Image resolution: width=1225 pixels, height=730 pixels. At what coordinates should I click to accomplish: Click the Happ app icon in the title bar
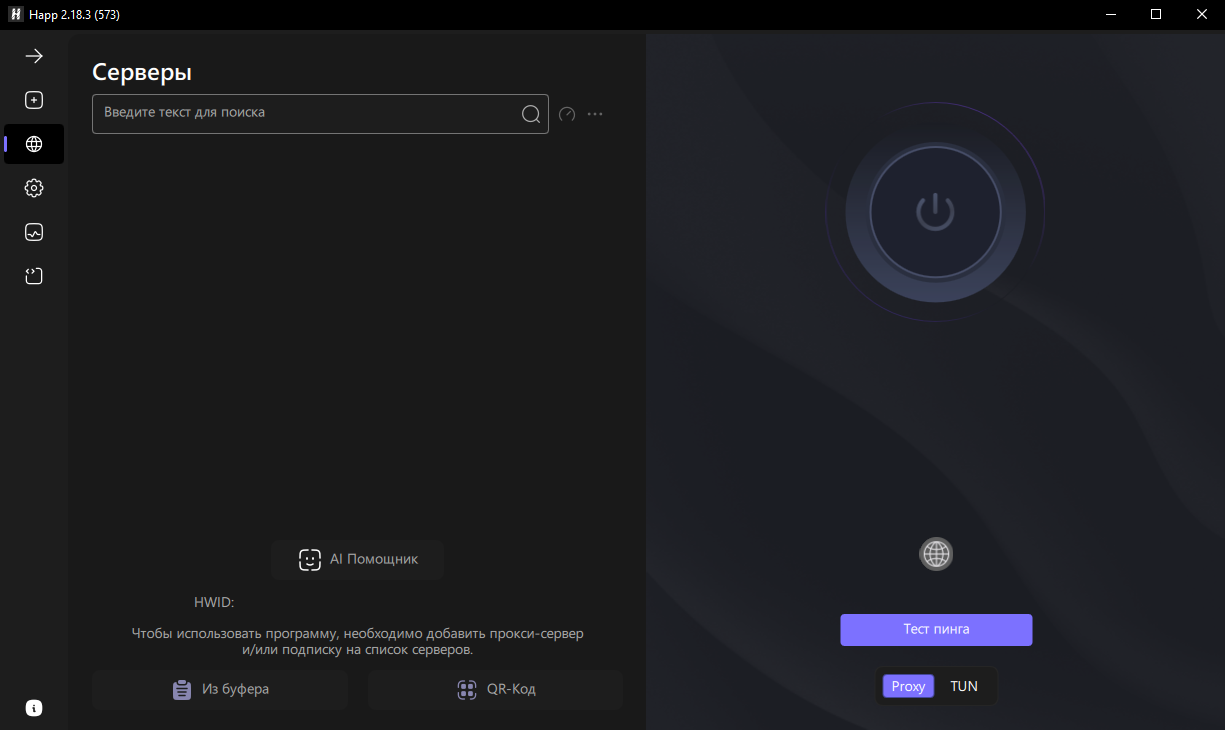pos(15,15)
